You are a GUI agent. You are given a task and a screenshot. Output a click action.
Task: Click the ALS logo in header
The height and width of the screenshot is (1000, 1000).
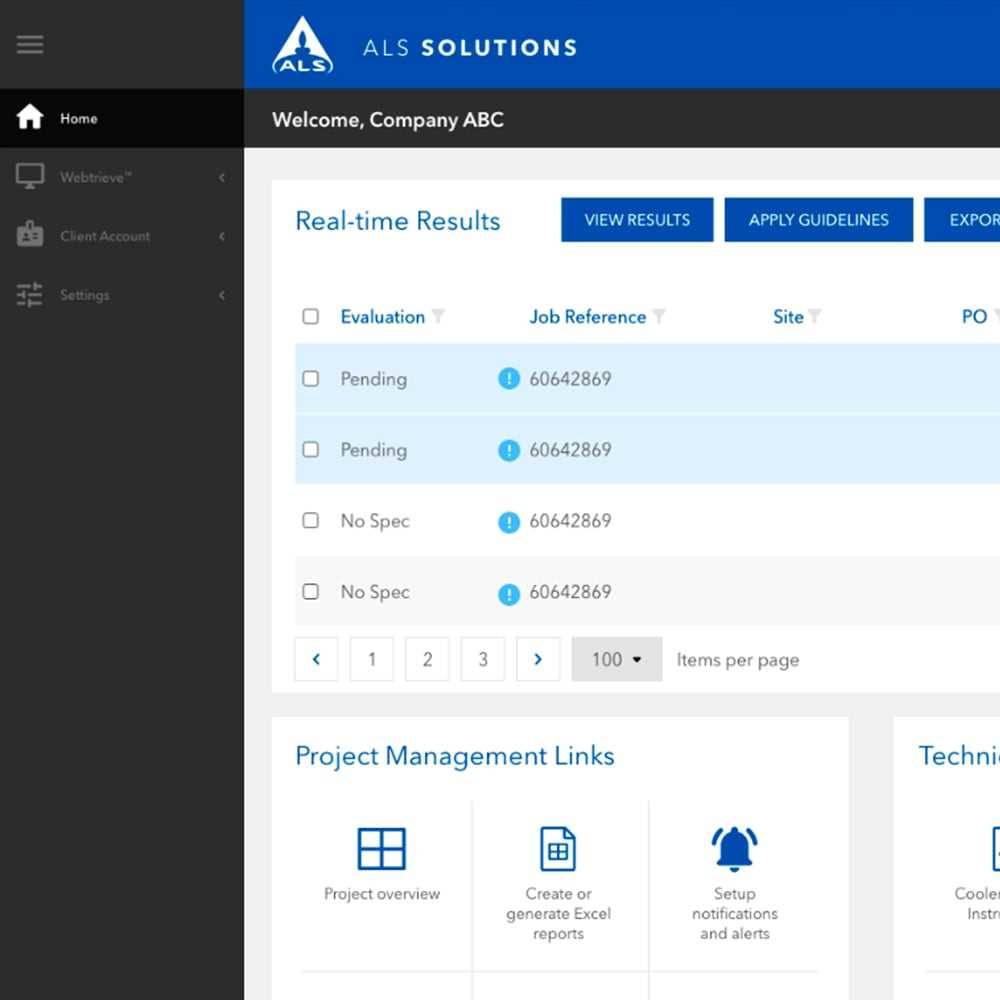(x=302, y=46)
